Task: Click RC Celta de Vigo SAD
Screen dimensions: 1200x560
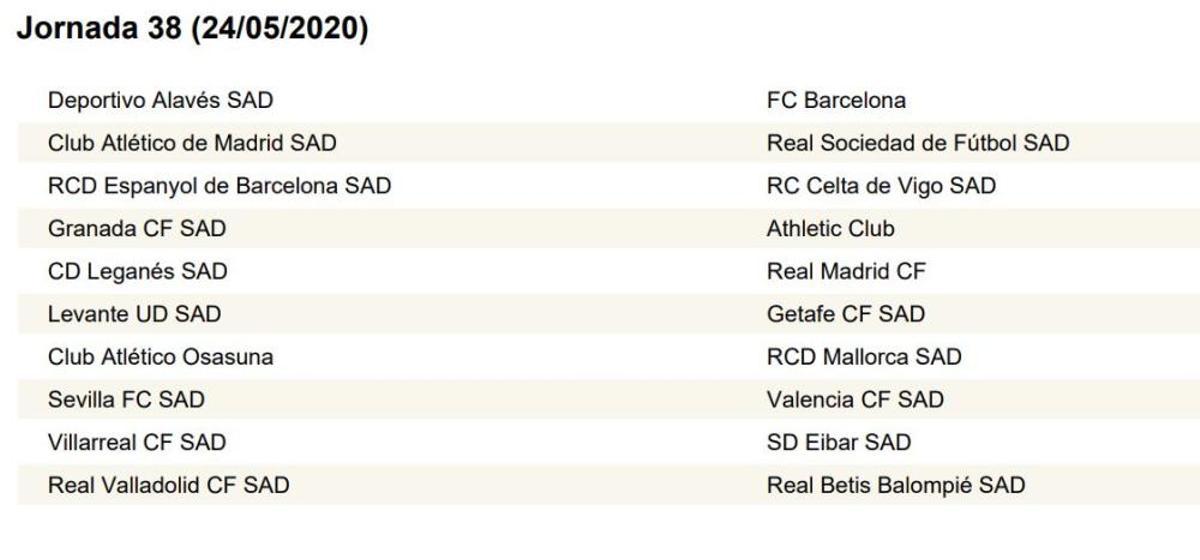Action: (x=881, y=186)
